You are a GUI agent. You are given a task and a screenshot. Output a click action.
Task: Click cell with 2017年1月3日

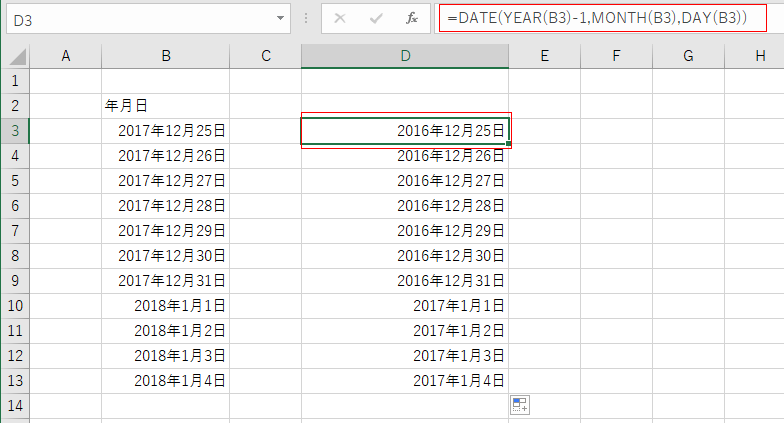tap(405, 356)
